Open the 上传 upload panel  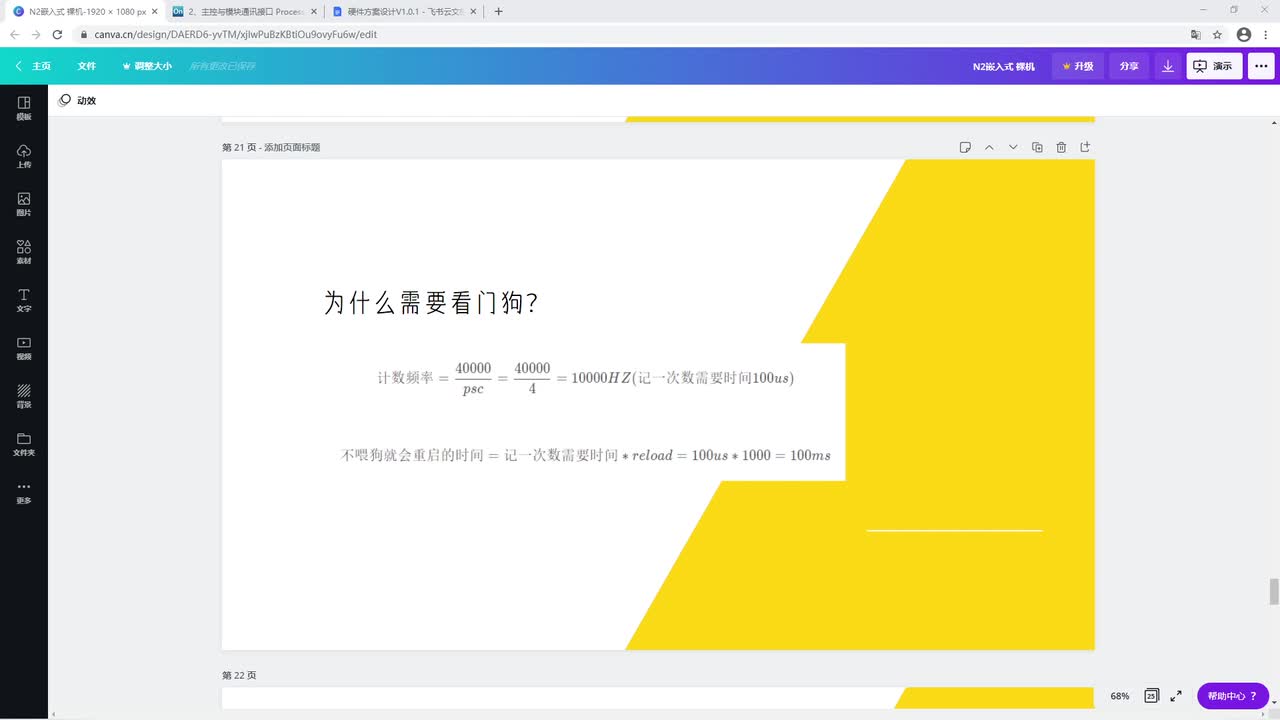pyautogui.click(x=24, y=156)
